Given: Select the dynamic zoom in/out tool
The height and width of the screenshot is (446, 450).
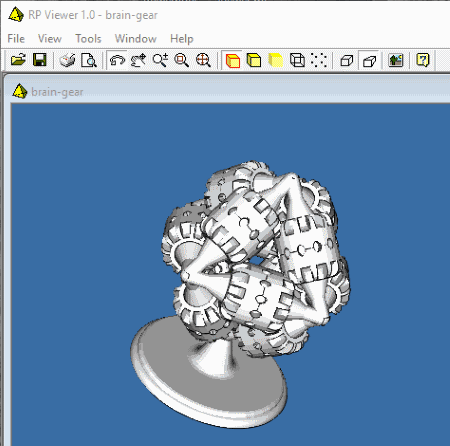Looking at the screenshot, I should pos(160,60).
